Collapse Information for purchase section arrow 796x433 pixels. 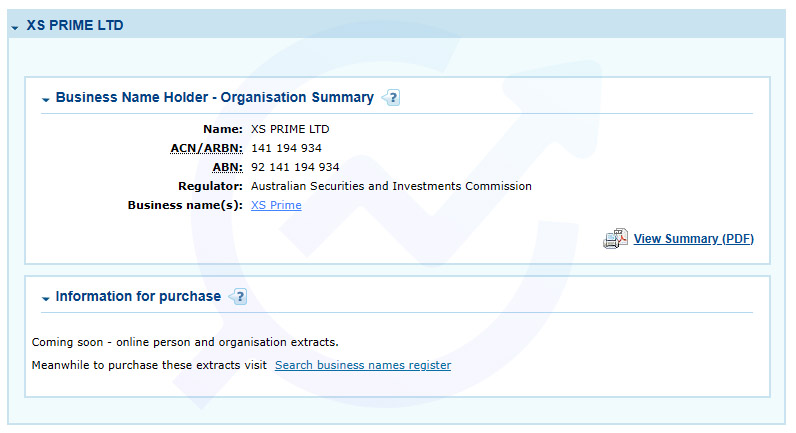click(x=46, y=298)
